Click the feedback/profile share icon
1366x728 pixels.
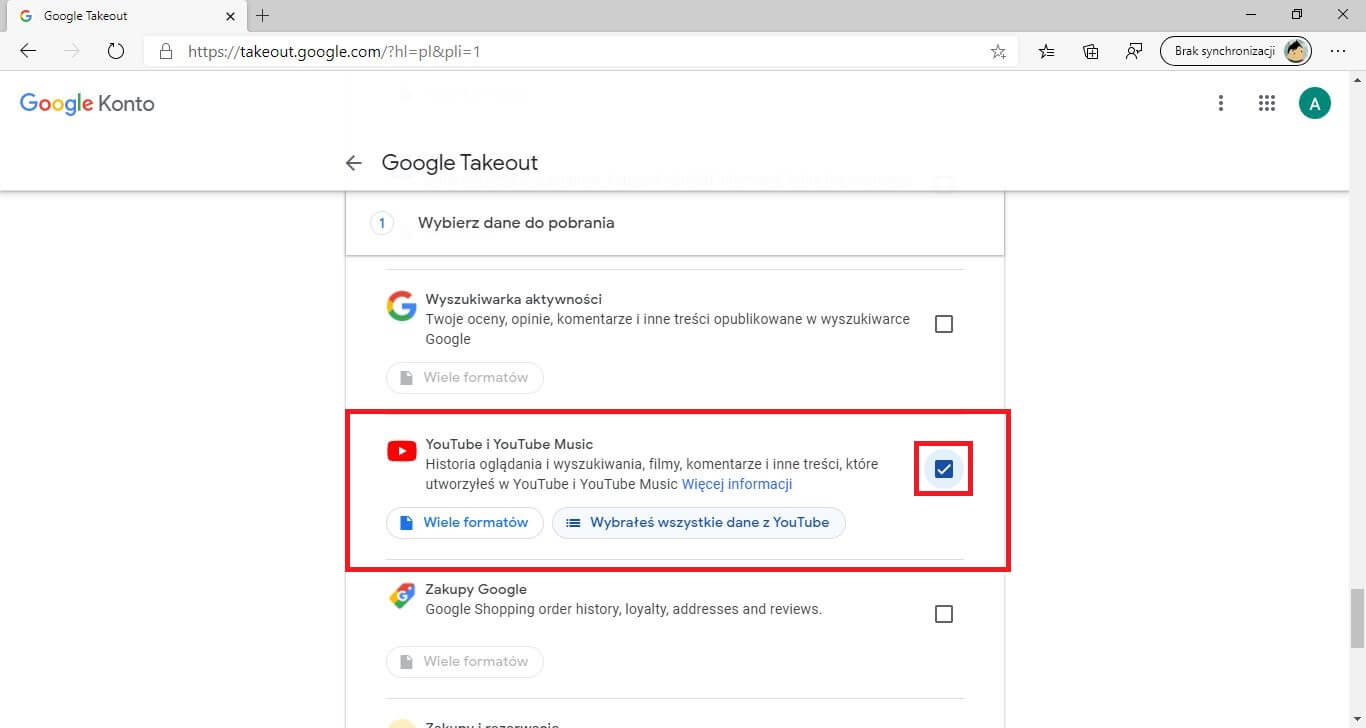pos(1134,52)
